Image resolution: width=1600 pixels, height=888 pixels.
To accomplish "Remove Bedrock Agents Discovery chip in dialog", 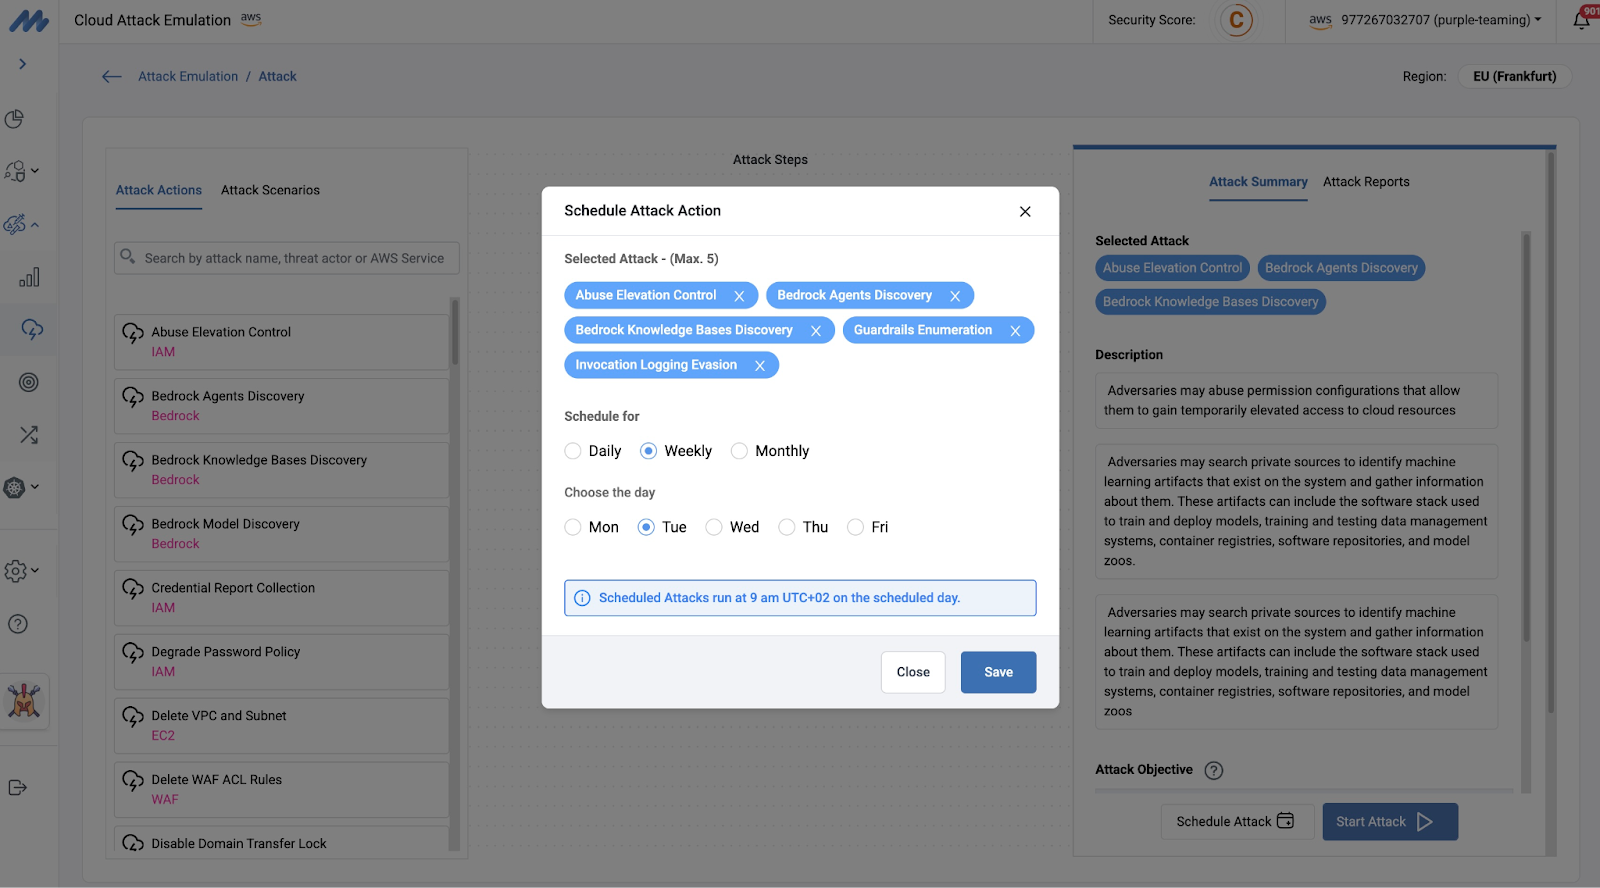I will pyautogui.click(x=955, y=296).
